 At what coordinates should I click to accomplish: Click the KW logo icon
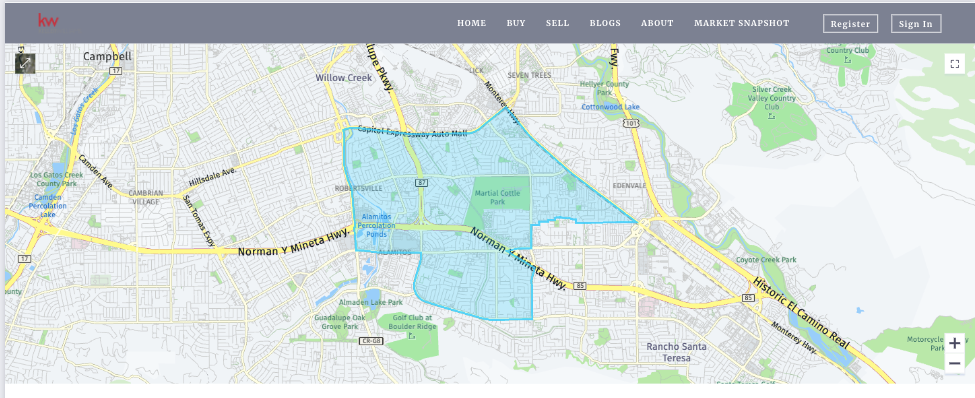[x=48, y=21]
